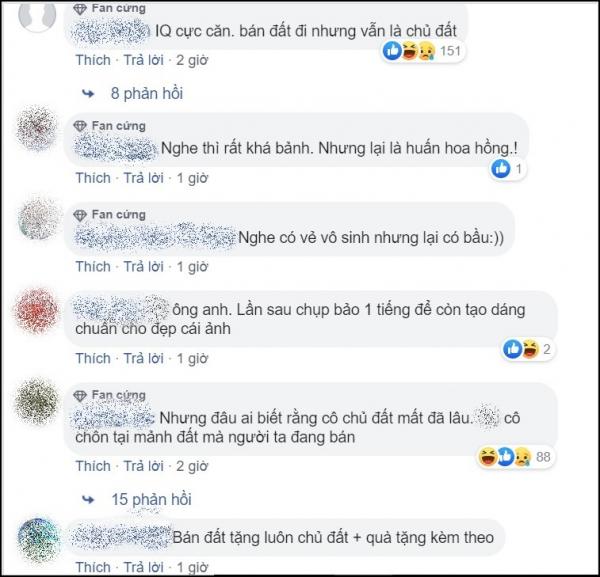Click the 'Fan cứng' diamond badge on the 'vô sinh' comment
Image resolution: width=600 pixels, height=577 pixels.
coord(80,215)
